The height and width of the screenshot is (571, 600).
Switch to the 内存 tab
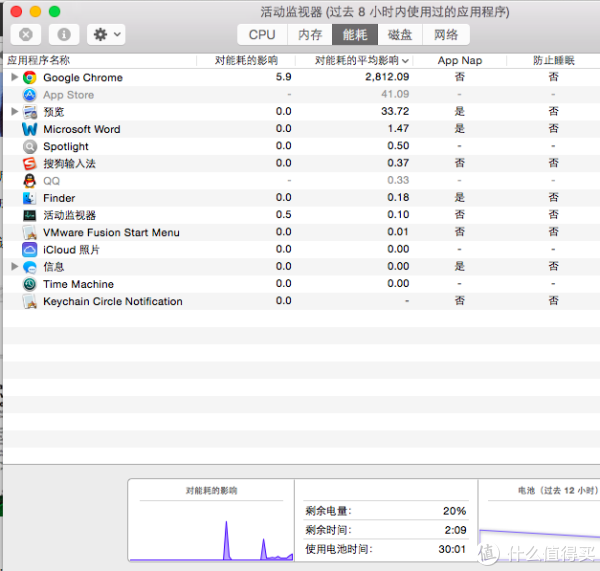pos(310,35)
